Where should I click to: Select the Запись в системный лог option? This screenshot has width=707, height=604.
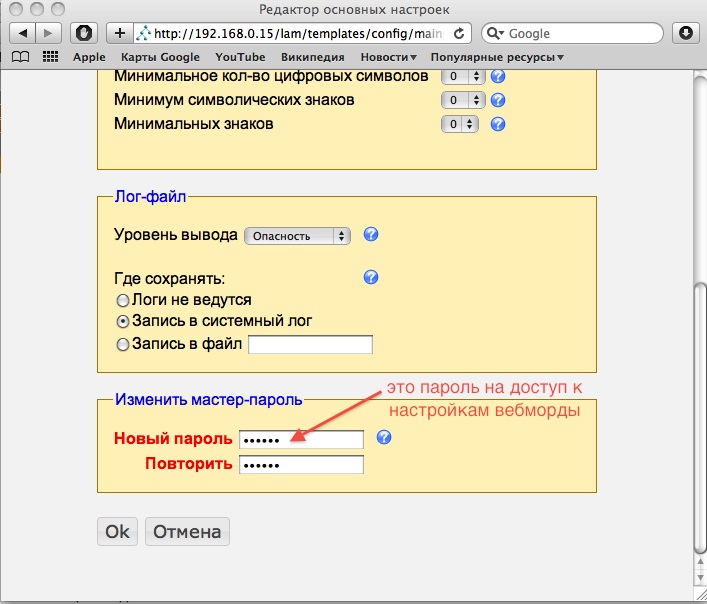pyautogui.click(x=123, y=322)
